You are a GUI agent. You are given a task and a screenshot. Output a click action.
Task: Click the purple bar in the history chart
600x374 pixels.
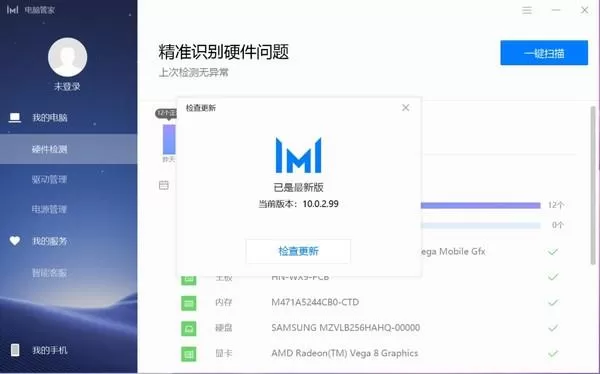169,139
